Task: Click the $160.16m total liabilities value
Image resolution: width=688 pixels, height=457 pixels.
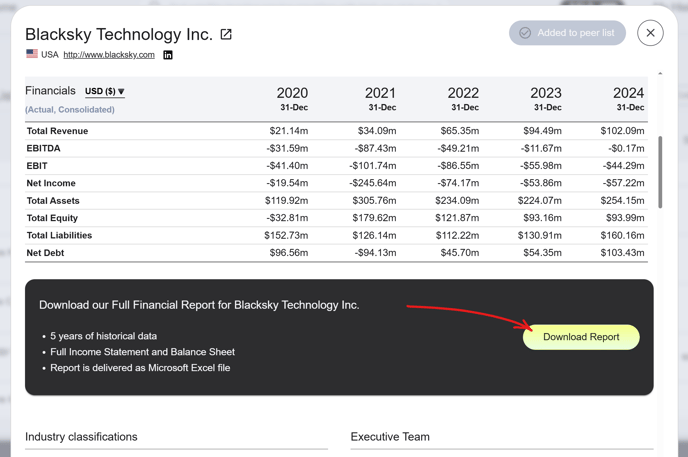Action: [x=622, y=235]
